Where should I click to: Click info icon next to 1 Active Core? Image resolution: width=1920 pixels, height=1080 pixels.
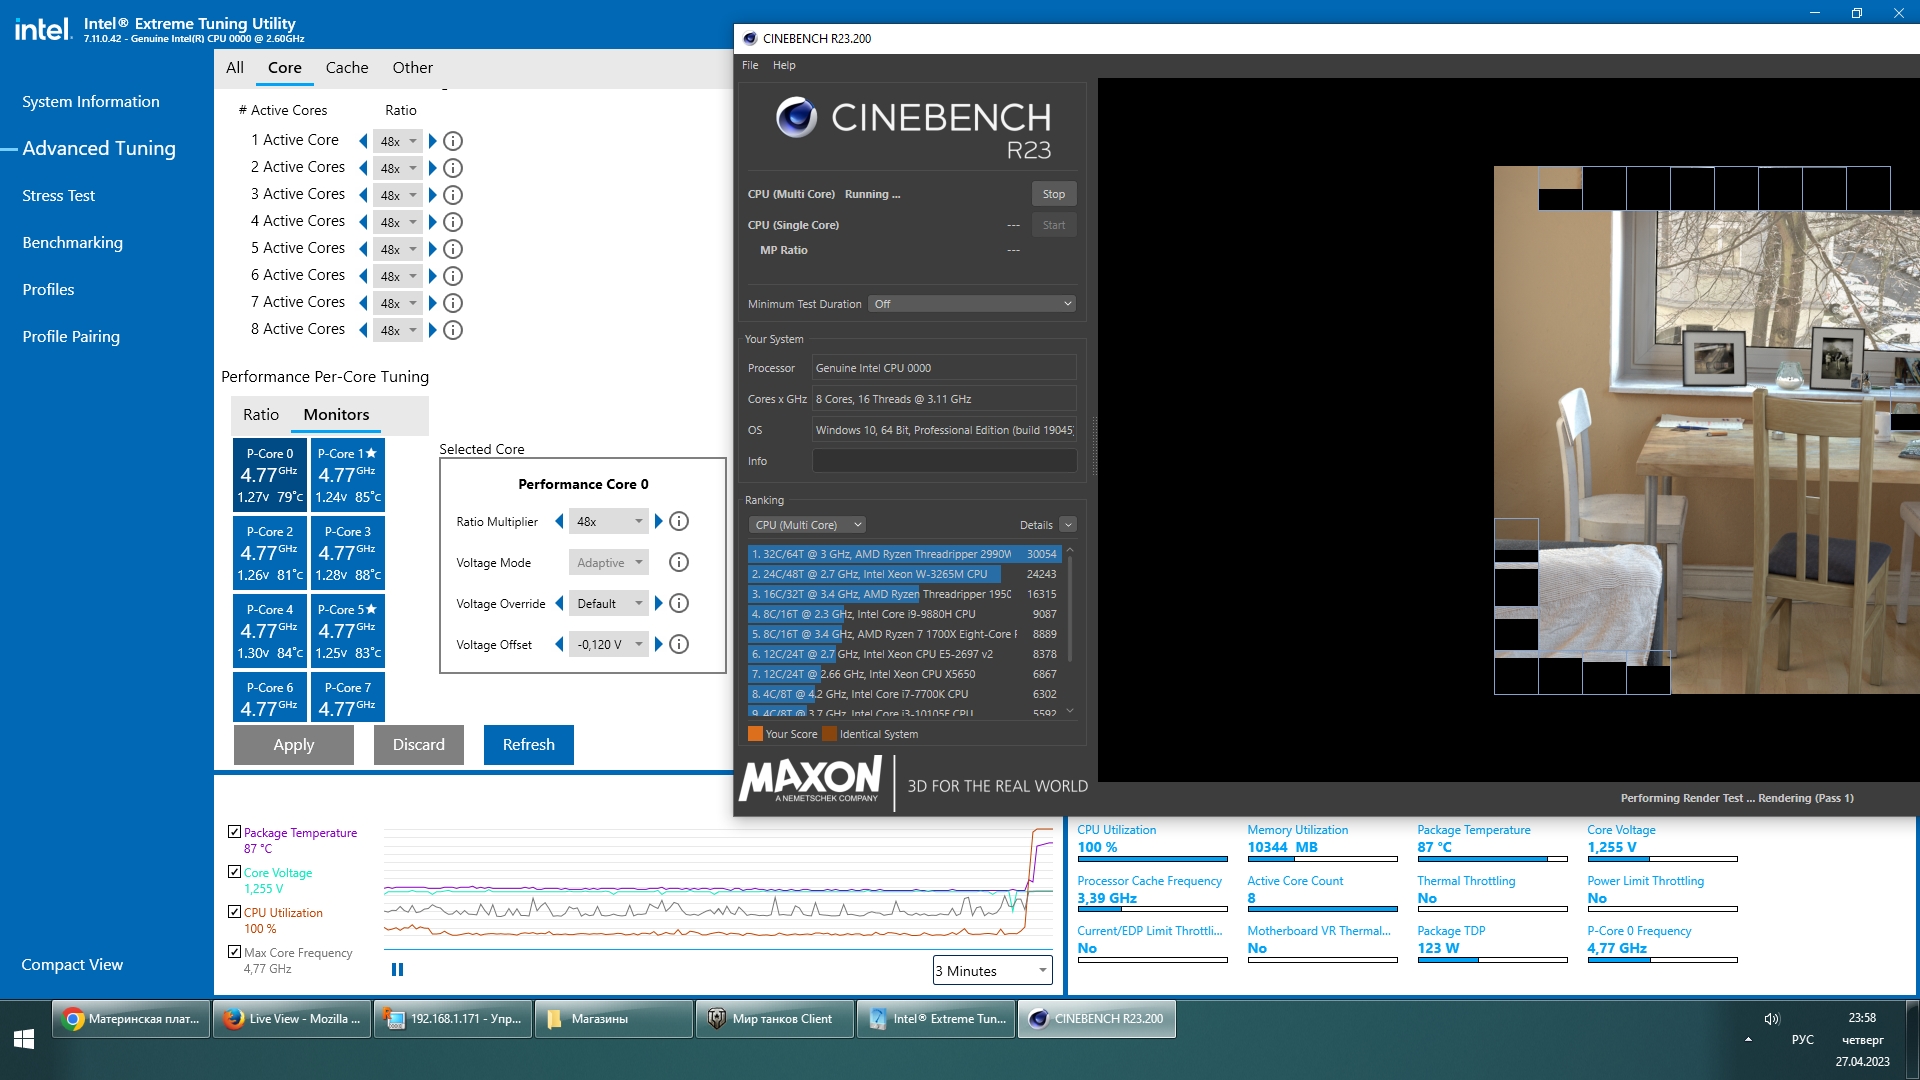tap(453, 141)
